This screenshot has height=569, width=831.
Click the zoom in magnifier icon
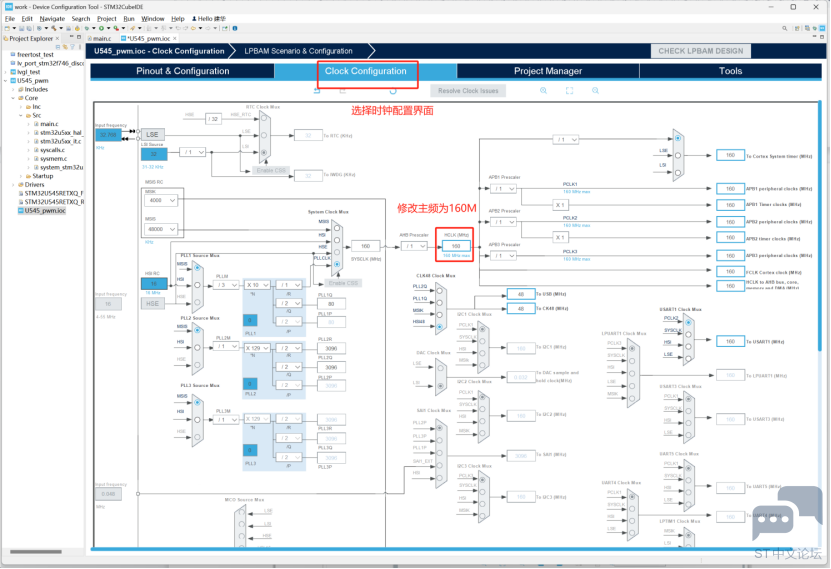click(x=543, y=91)
